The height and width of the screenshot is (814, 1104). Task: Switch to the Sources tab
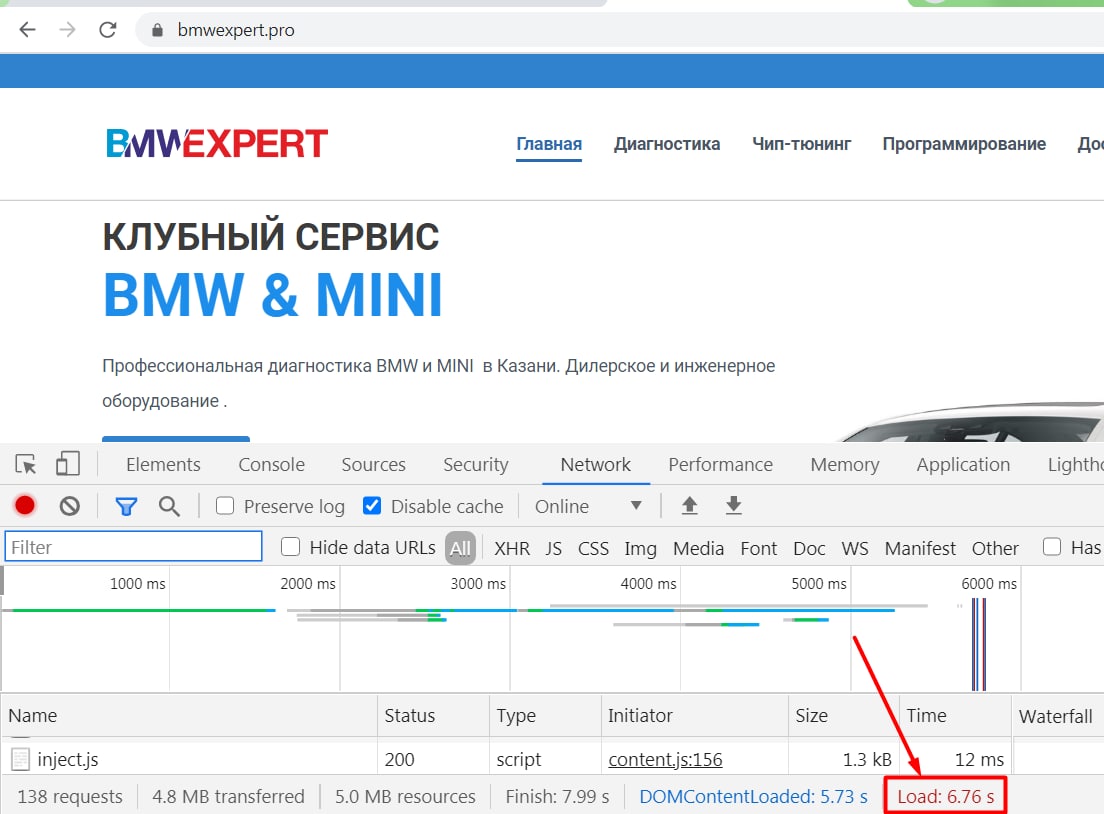point(374,465)
